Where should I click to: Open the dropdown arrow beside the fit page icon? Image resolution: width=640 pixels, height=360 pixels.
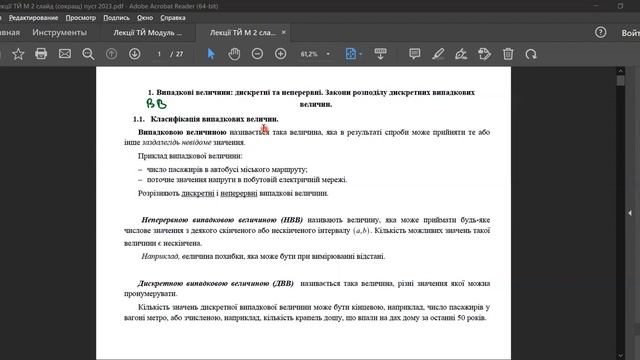point(360,54)
